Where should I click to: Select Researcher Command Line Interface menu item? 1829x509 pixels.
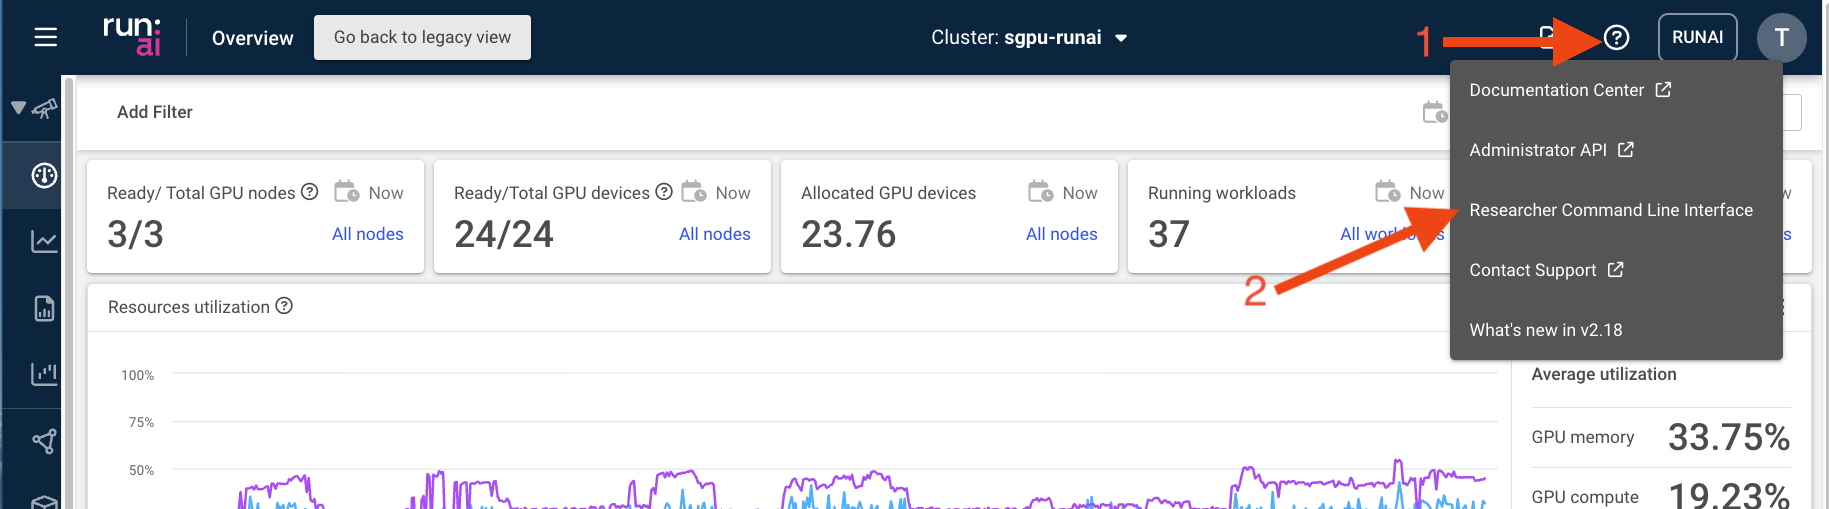(1610, 210)
